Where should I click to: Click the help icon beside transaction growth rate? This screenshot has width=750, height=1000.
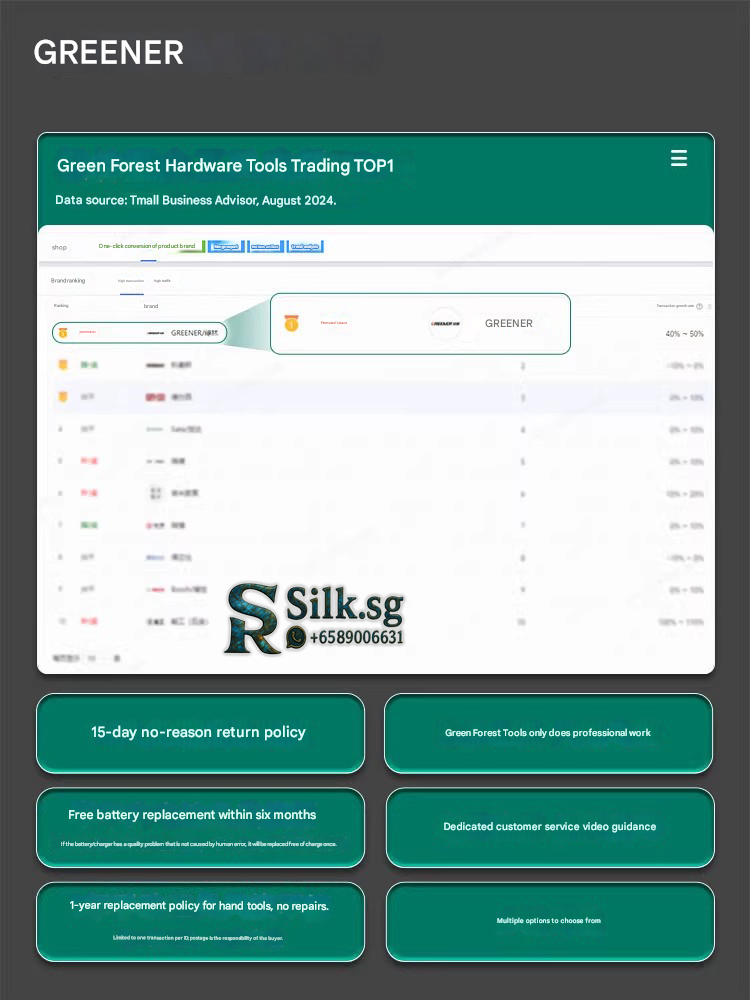coord(699,306)
